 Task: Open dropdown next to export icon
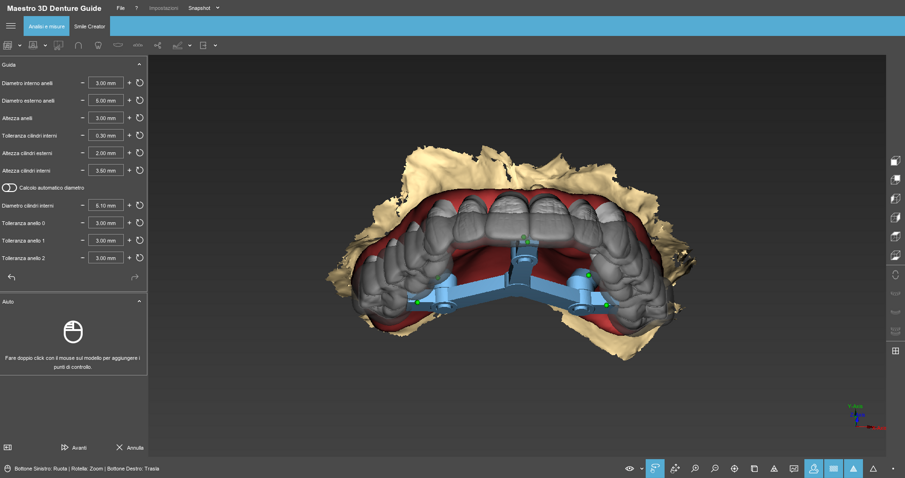(x=215, y=46)
